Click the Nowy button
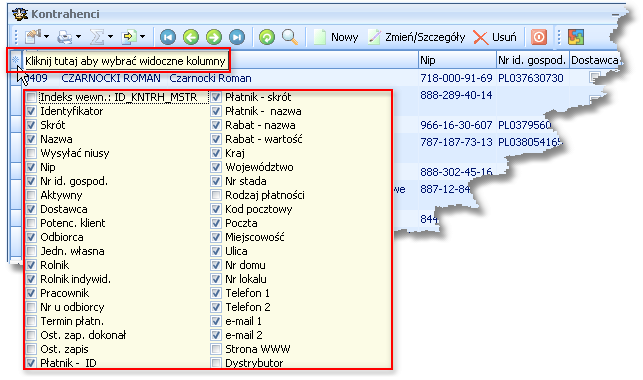This screenshot has height=380, width=643. click(x=336, y=37)
